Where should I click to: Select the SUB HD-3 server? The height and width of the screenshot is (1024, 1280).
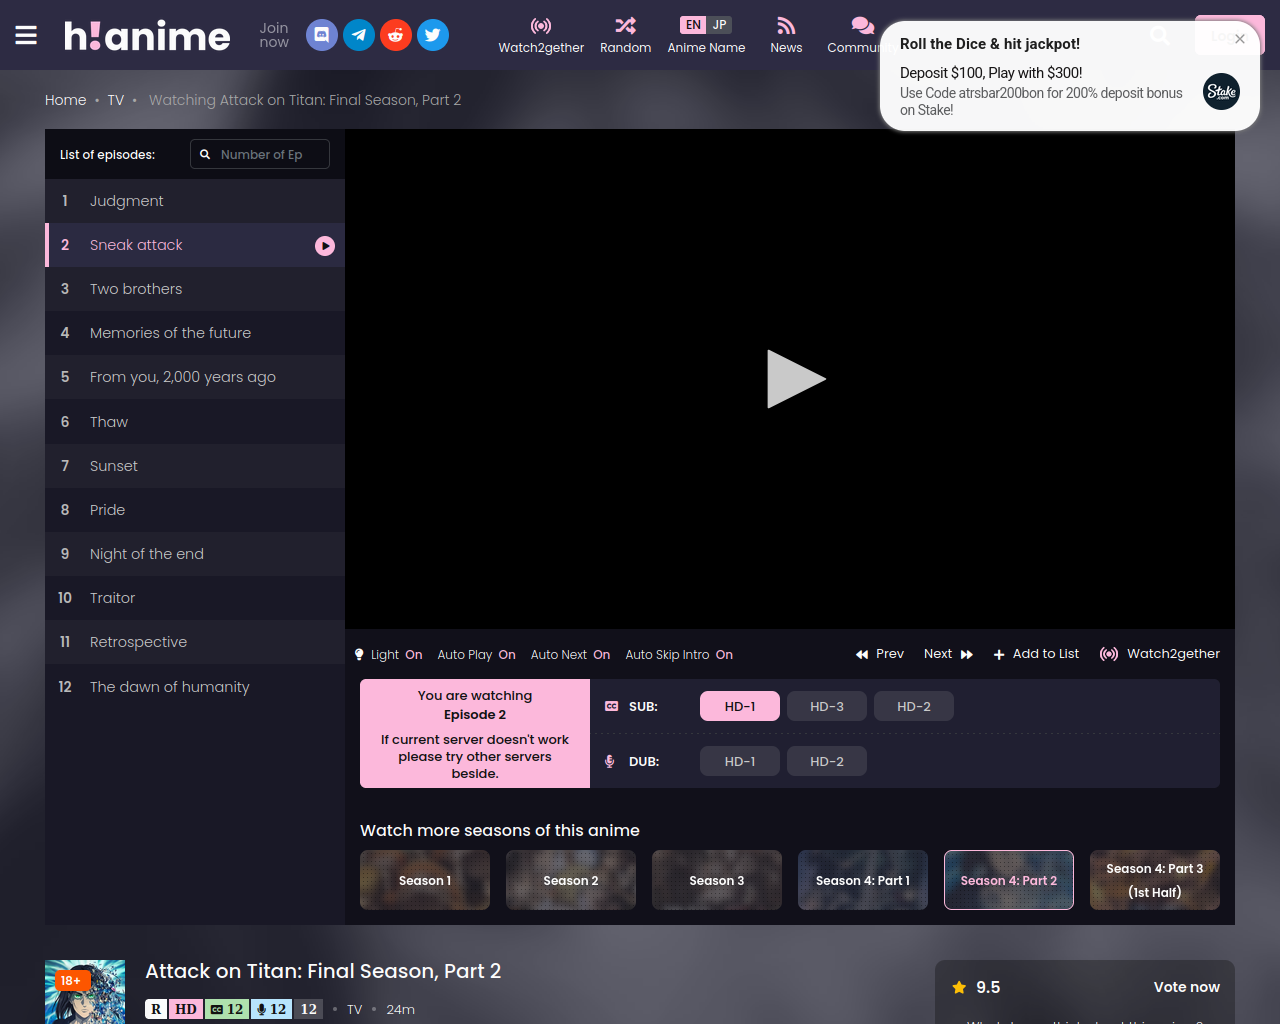click(826, 706)
